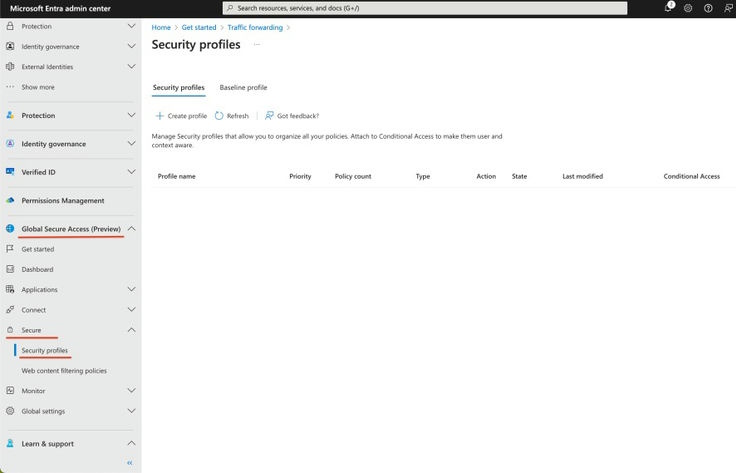Image resolution: width=736 pixels, height=473 pixels.
Task: Click the notifications bell icon
Action: click(x=668, y=8)
